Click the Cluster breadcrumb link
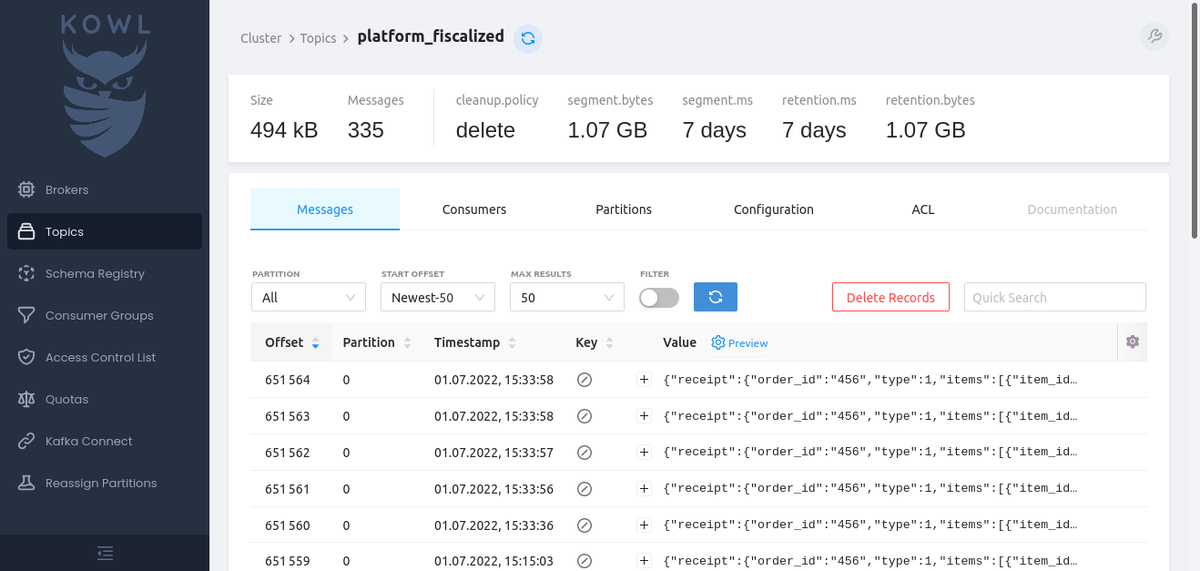This screenshot has width=1200, height=571. [x=261, y=38]
